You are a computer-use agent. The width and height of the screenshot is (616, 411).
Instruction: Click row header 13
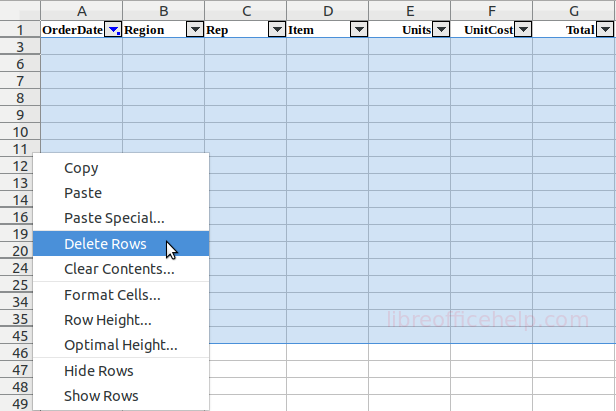[16, 183]
